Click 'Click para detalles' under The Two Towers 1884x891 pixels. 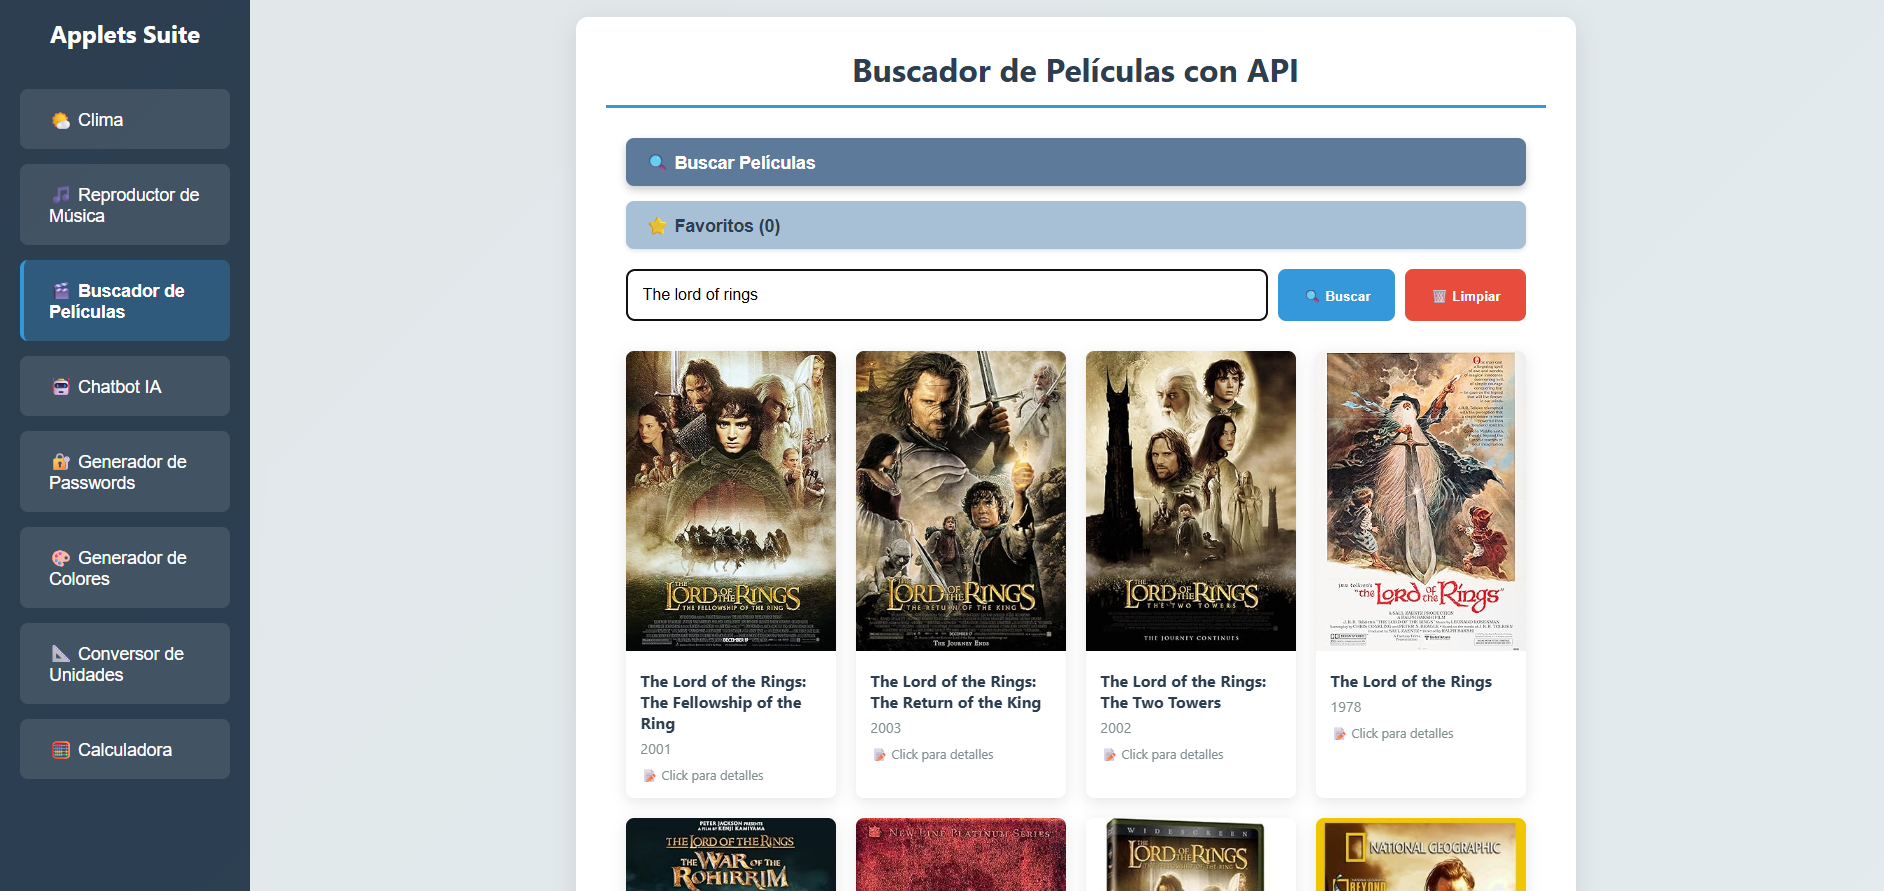coord(1171,755)
